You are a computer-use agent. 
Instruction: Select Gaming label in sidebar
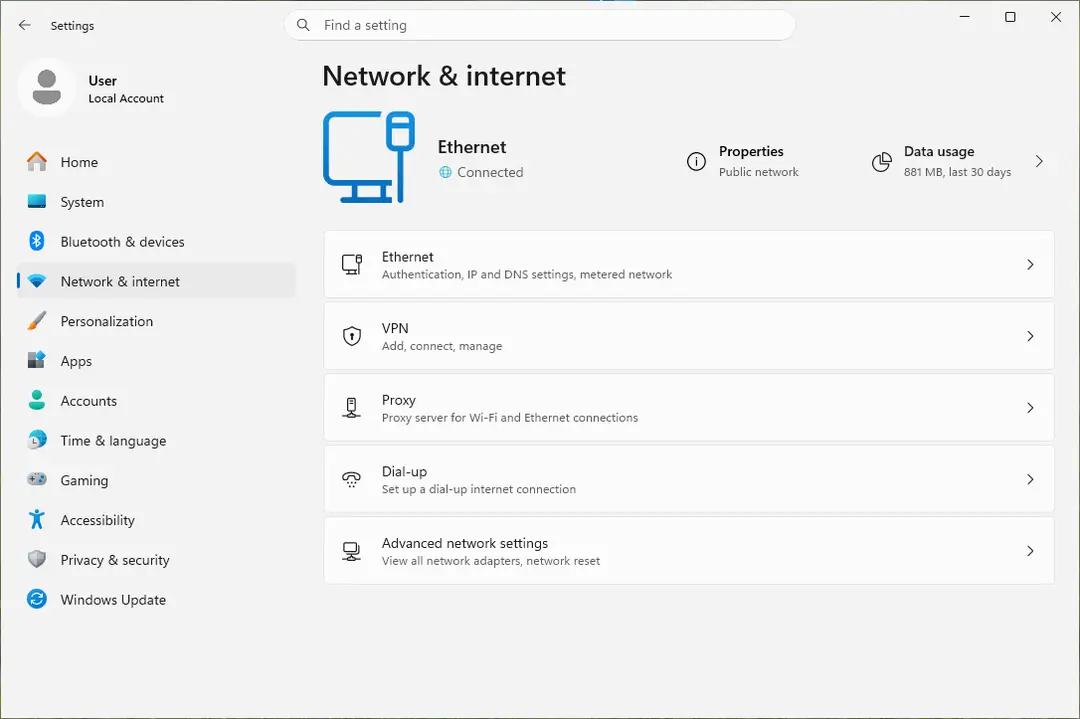(84, 481)
